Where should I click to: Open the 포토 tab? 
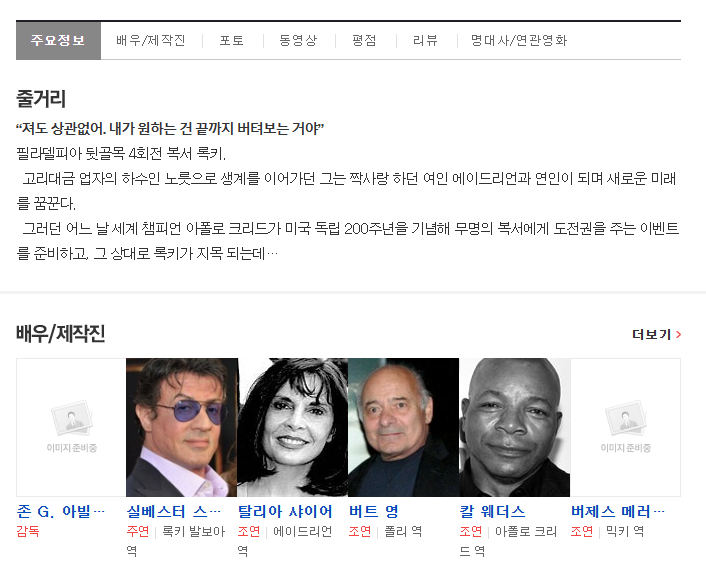(x=232, y=41)
